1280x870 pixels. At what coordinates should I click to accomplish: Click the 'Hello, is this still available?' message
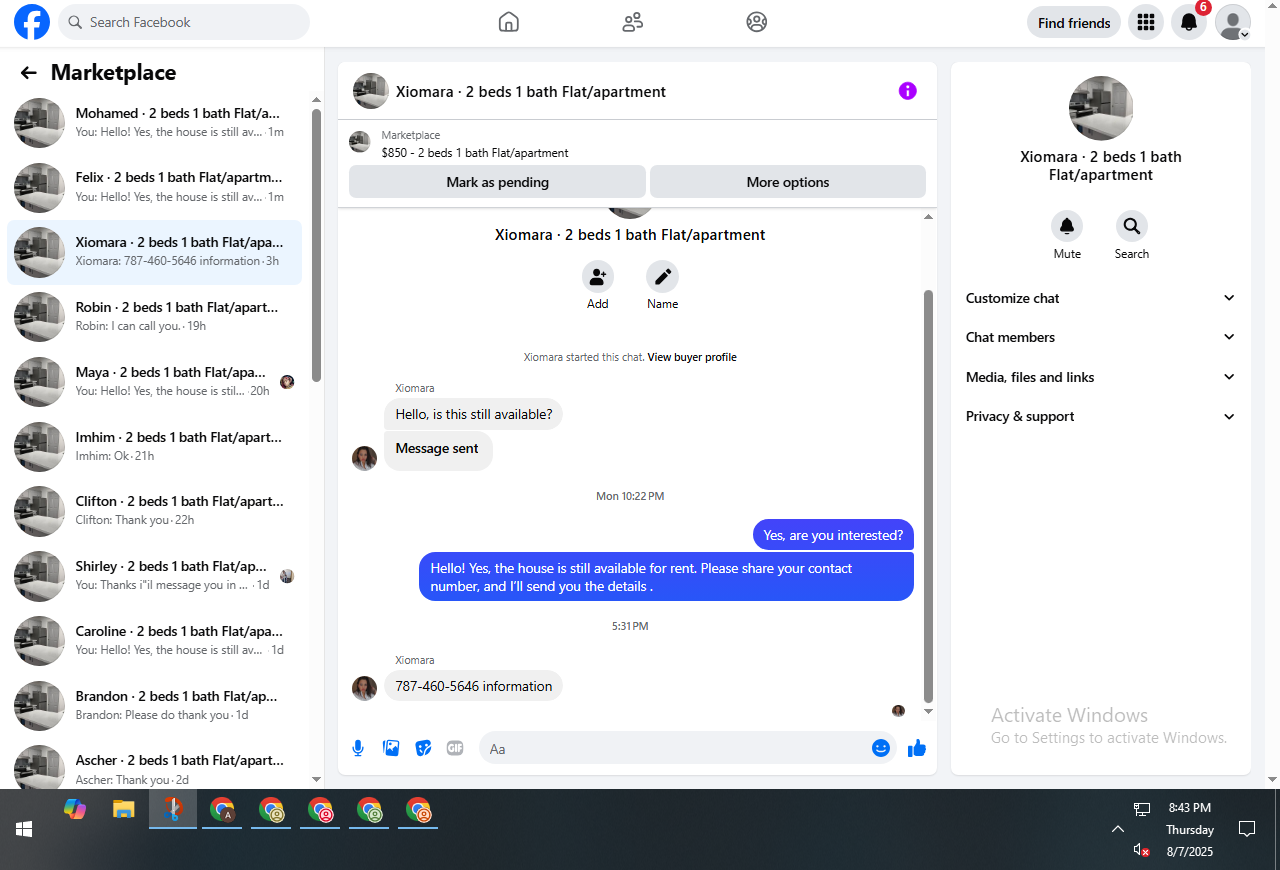(x=474, y=414)
